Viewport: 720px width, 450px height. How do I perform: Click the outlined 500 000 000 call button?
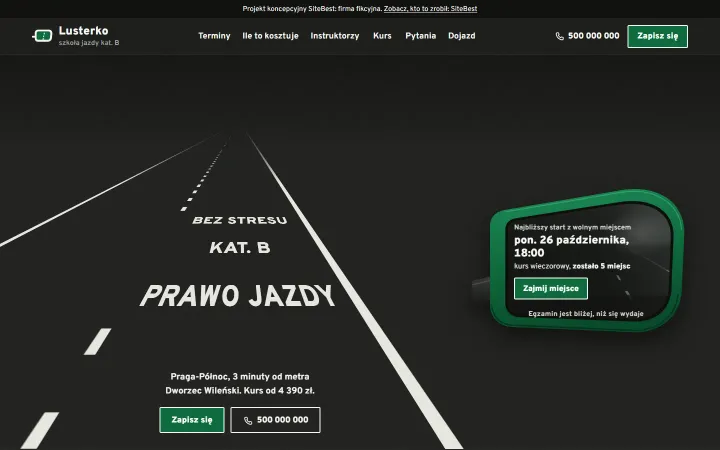tap(276, 420)
